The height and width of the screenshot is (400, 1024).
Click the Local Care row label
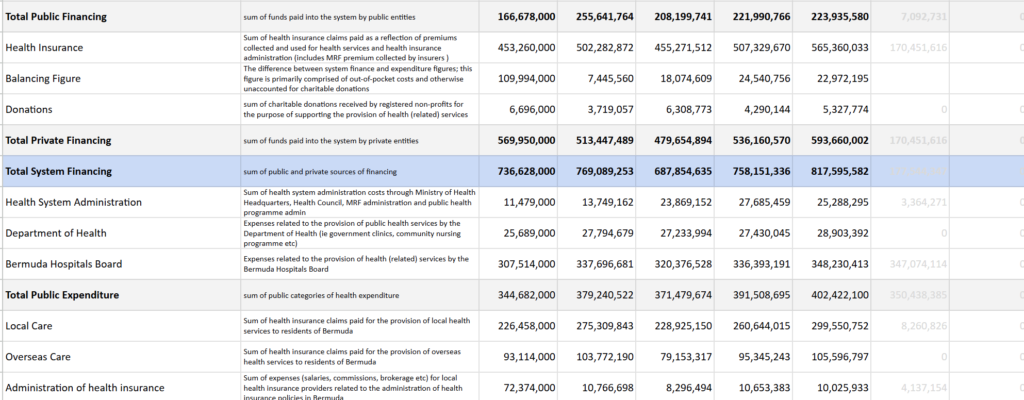29,326
